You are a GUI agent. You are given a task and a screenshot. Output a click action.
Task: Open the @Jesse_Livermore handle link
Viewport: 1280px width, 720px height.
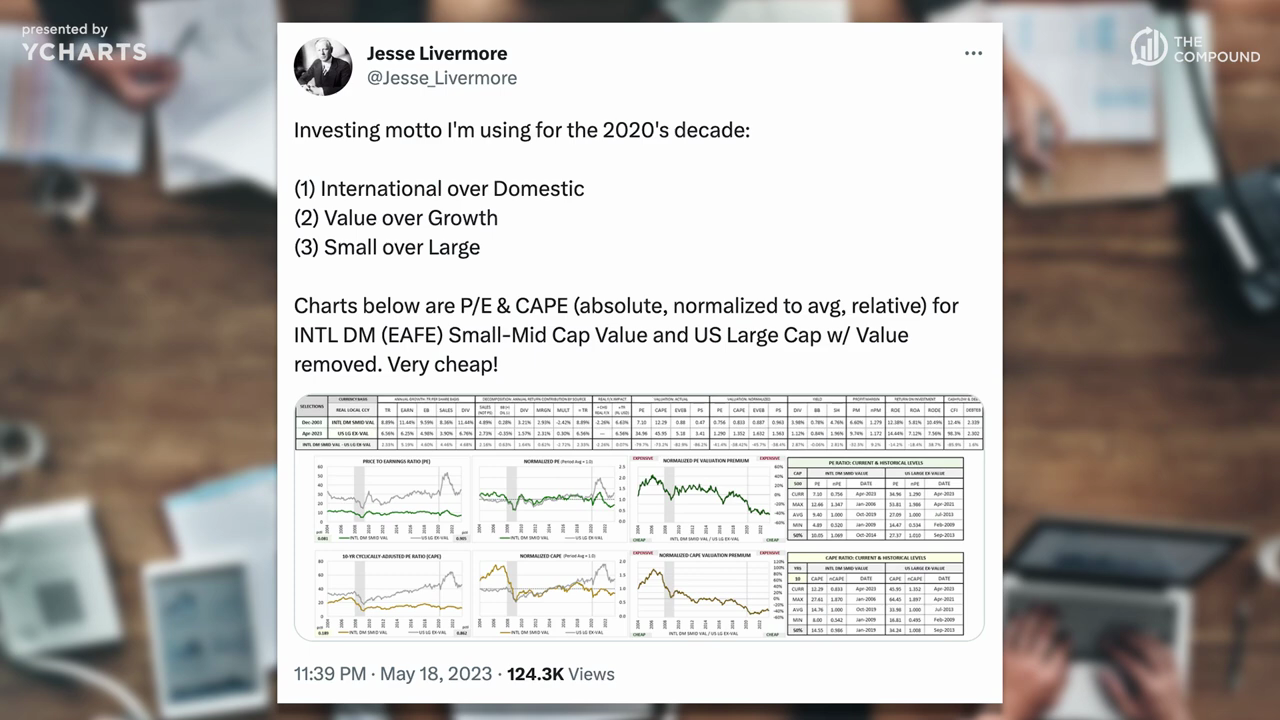[442, 78]
